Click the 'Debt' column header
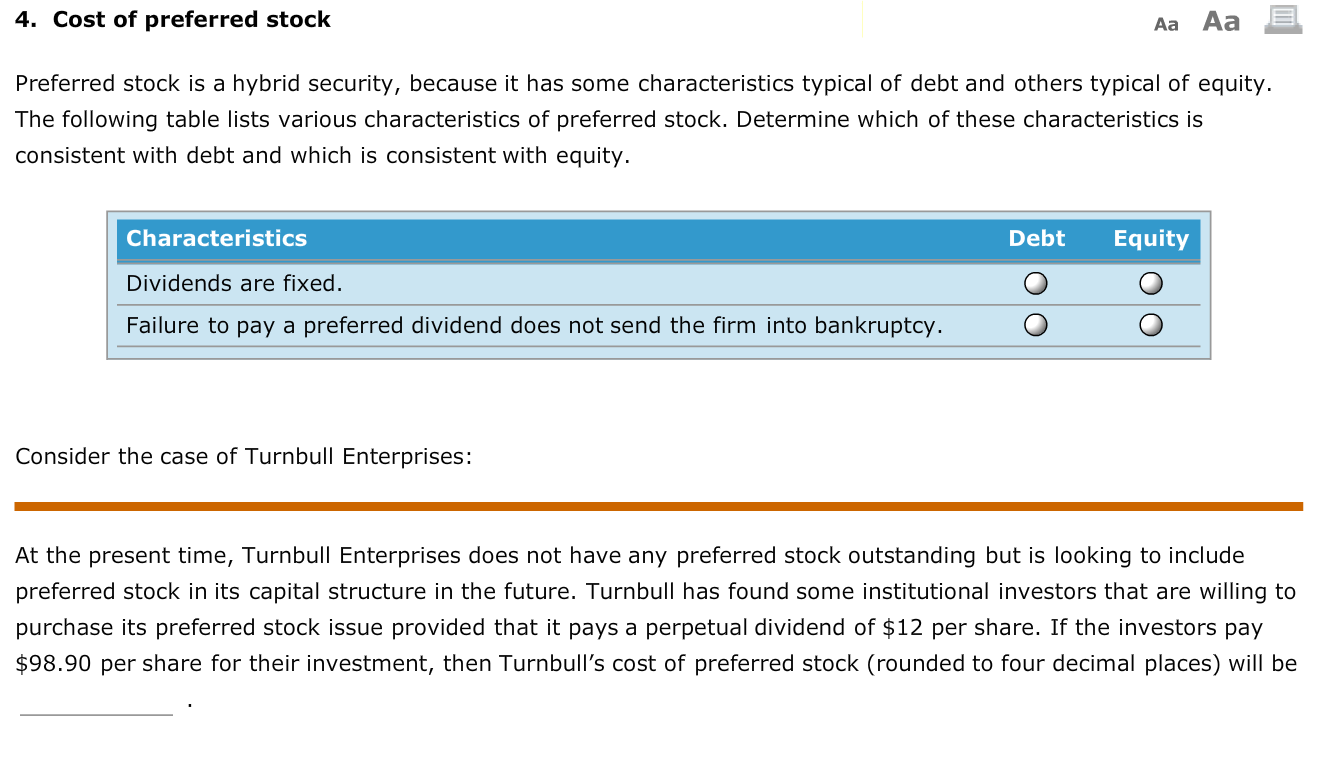Viewport: 1334px width, 762px height. click(1036, 239)
